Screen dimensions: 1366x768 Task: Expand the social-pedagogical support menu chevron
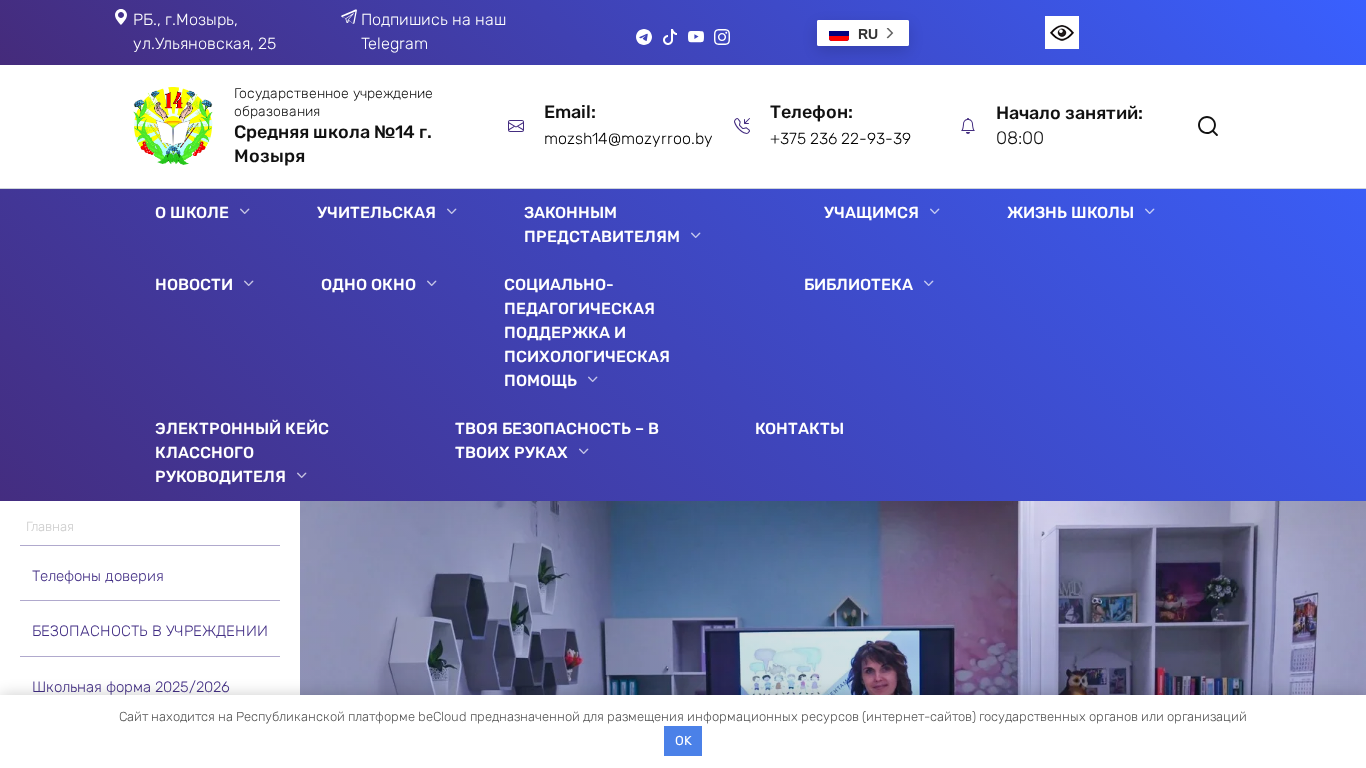pos(593,379)
